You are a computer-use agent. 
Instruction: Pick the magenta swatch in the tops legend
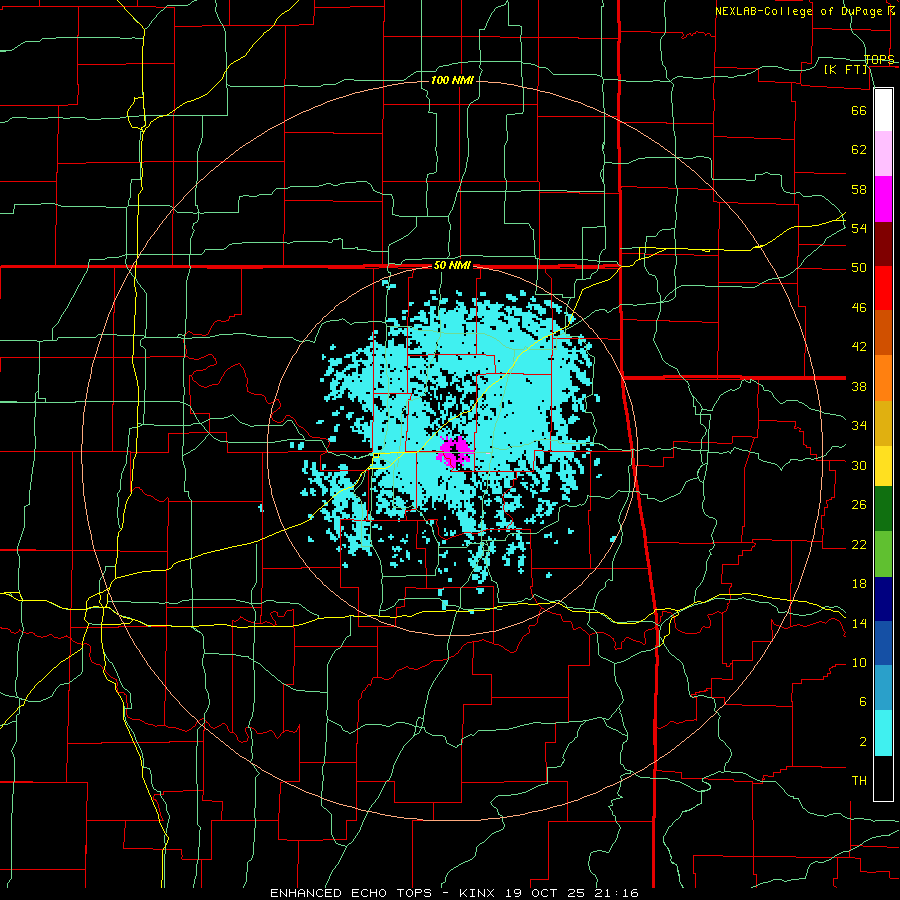(x=883, y=199)
